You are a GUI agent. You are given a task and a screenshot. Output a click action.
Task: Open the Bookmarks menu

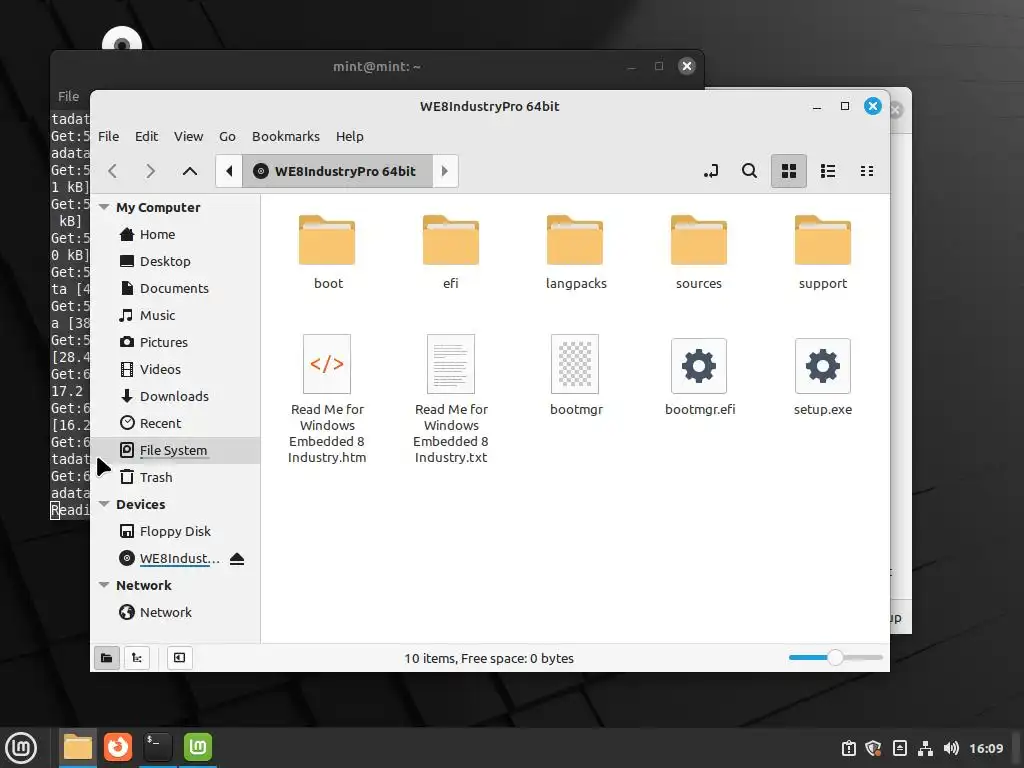pyautogui.click(x=286, y=136)
